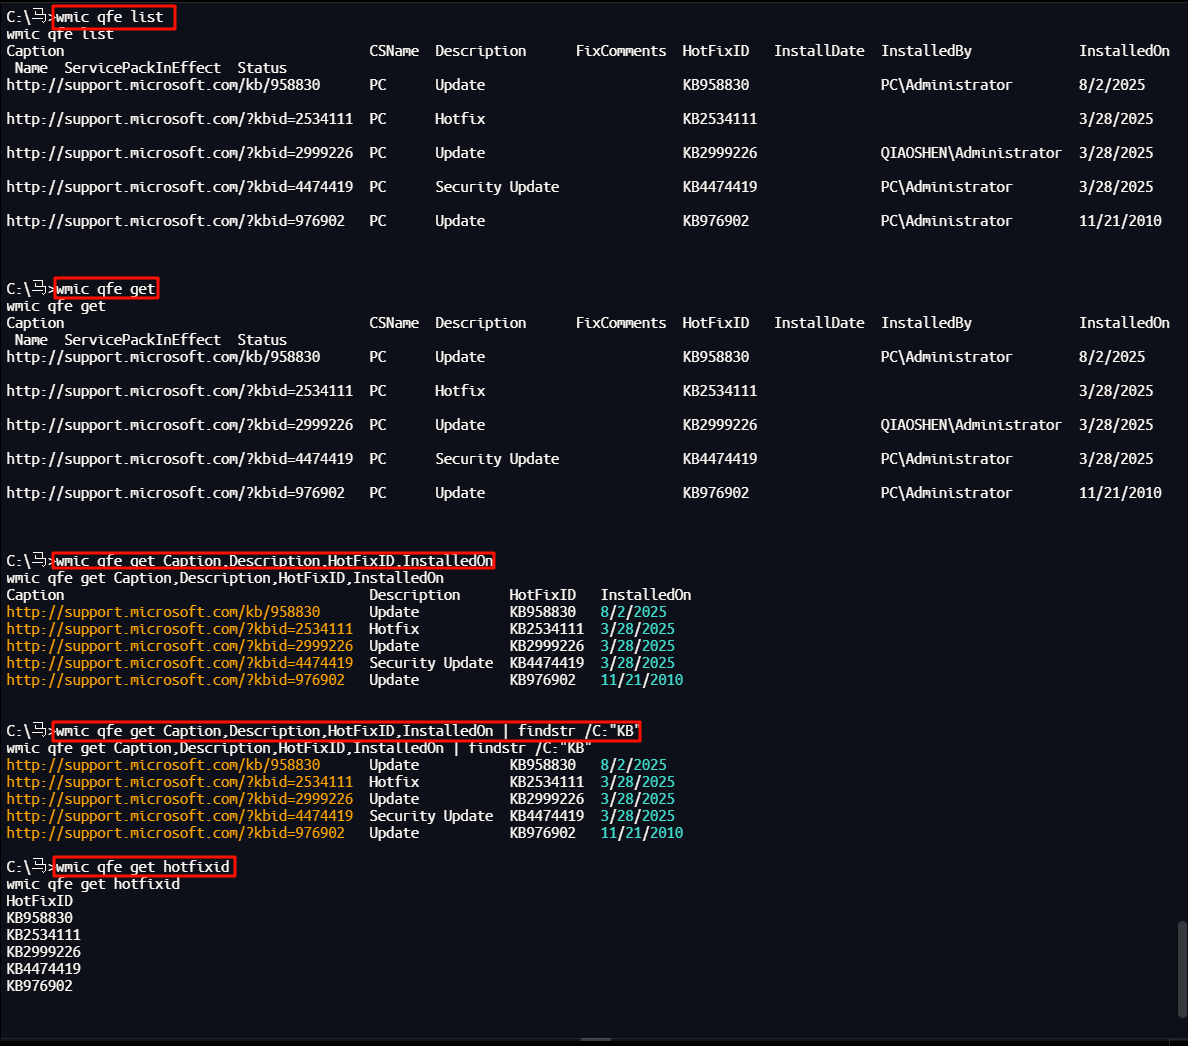Click cyan 8/2/2025 date in findstr output
Screen dimensions: 1188x1046
coord(633,765)
